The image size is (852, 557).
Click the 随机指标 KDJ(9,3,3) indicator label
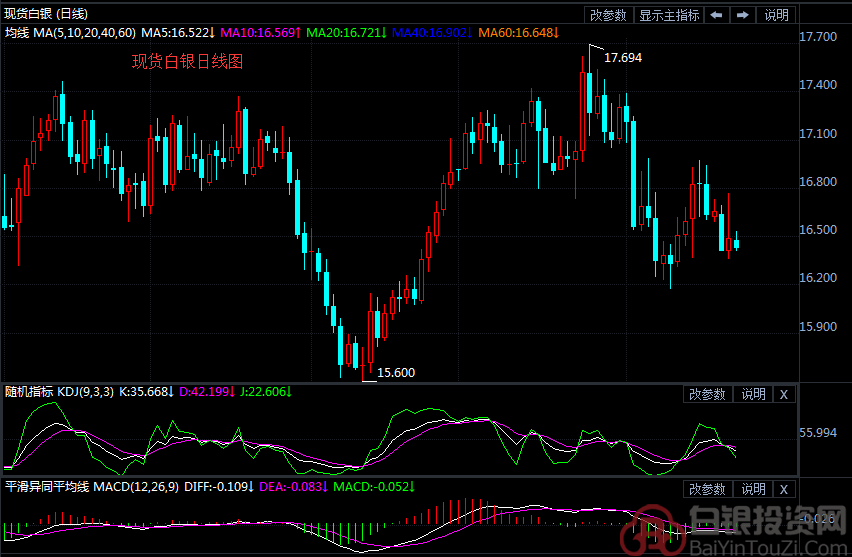pyautogui.click(x=70, y=394)
